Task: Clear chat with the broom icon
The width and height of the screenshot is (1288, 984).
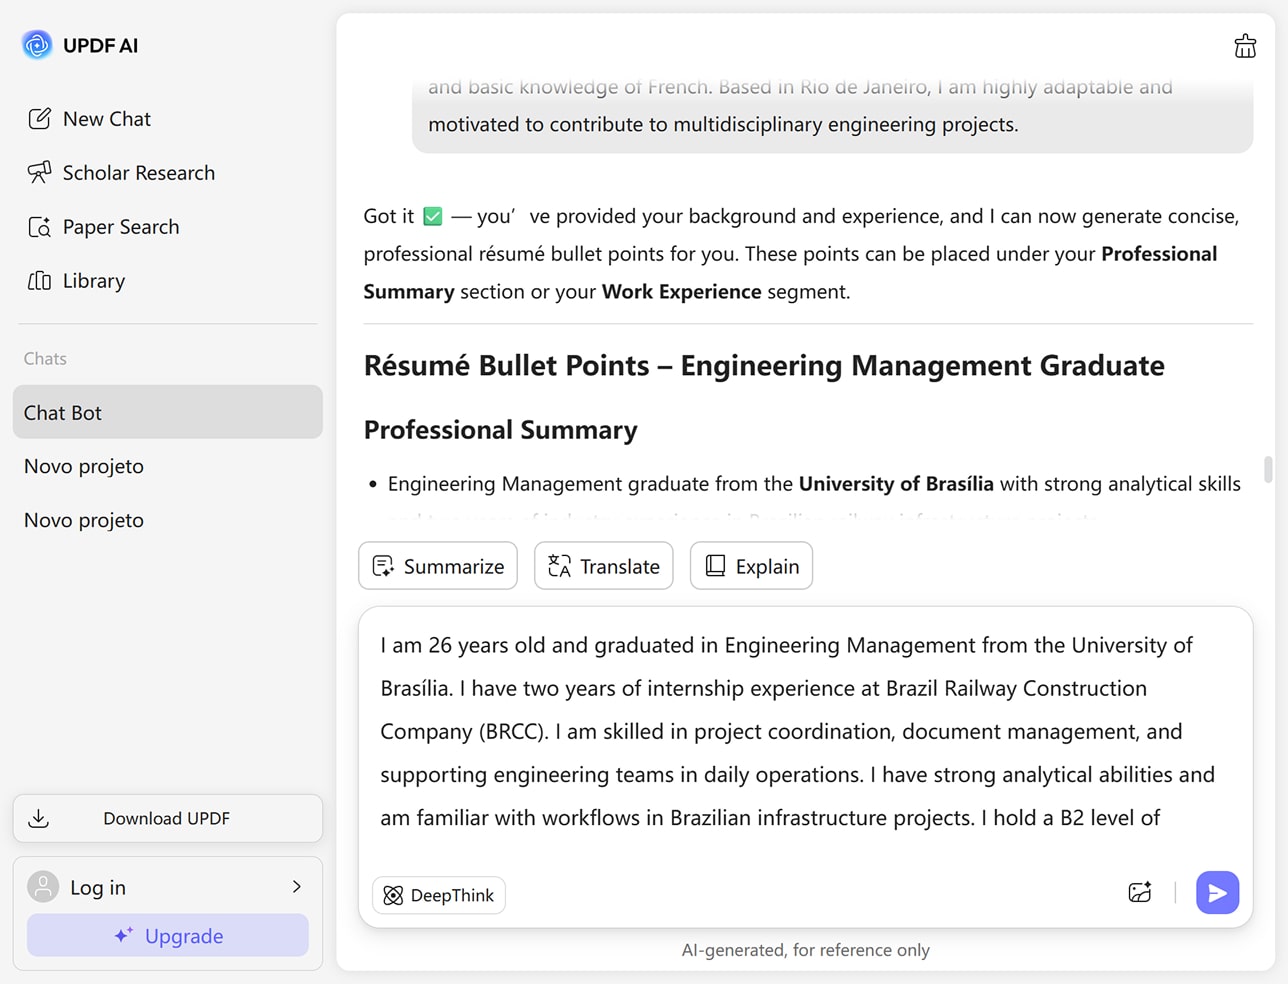Action: coord(1245,46)
